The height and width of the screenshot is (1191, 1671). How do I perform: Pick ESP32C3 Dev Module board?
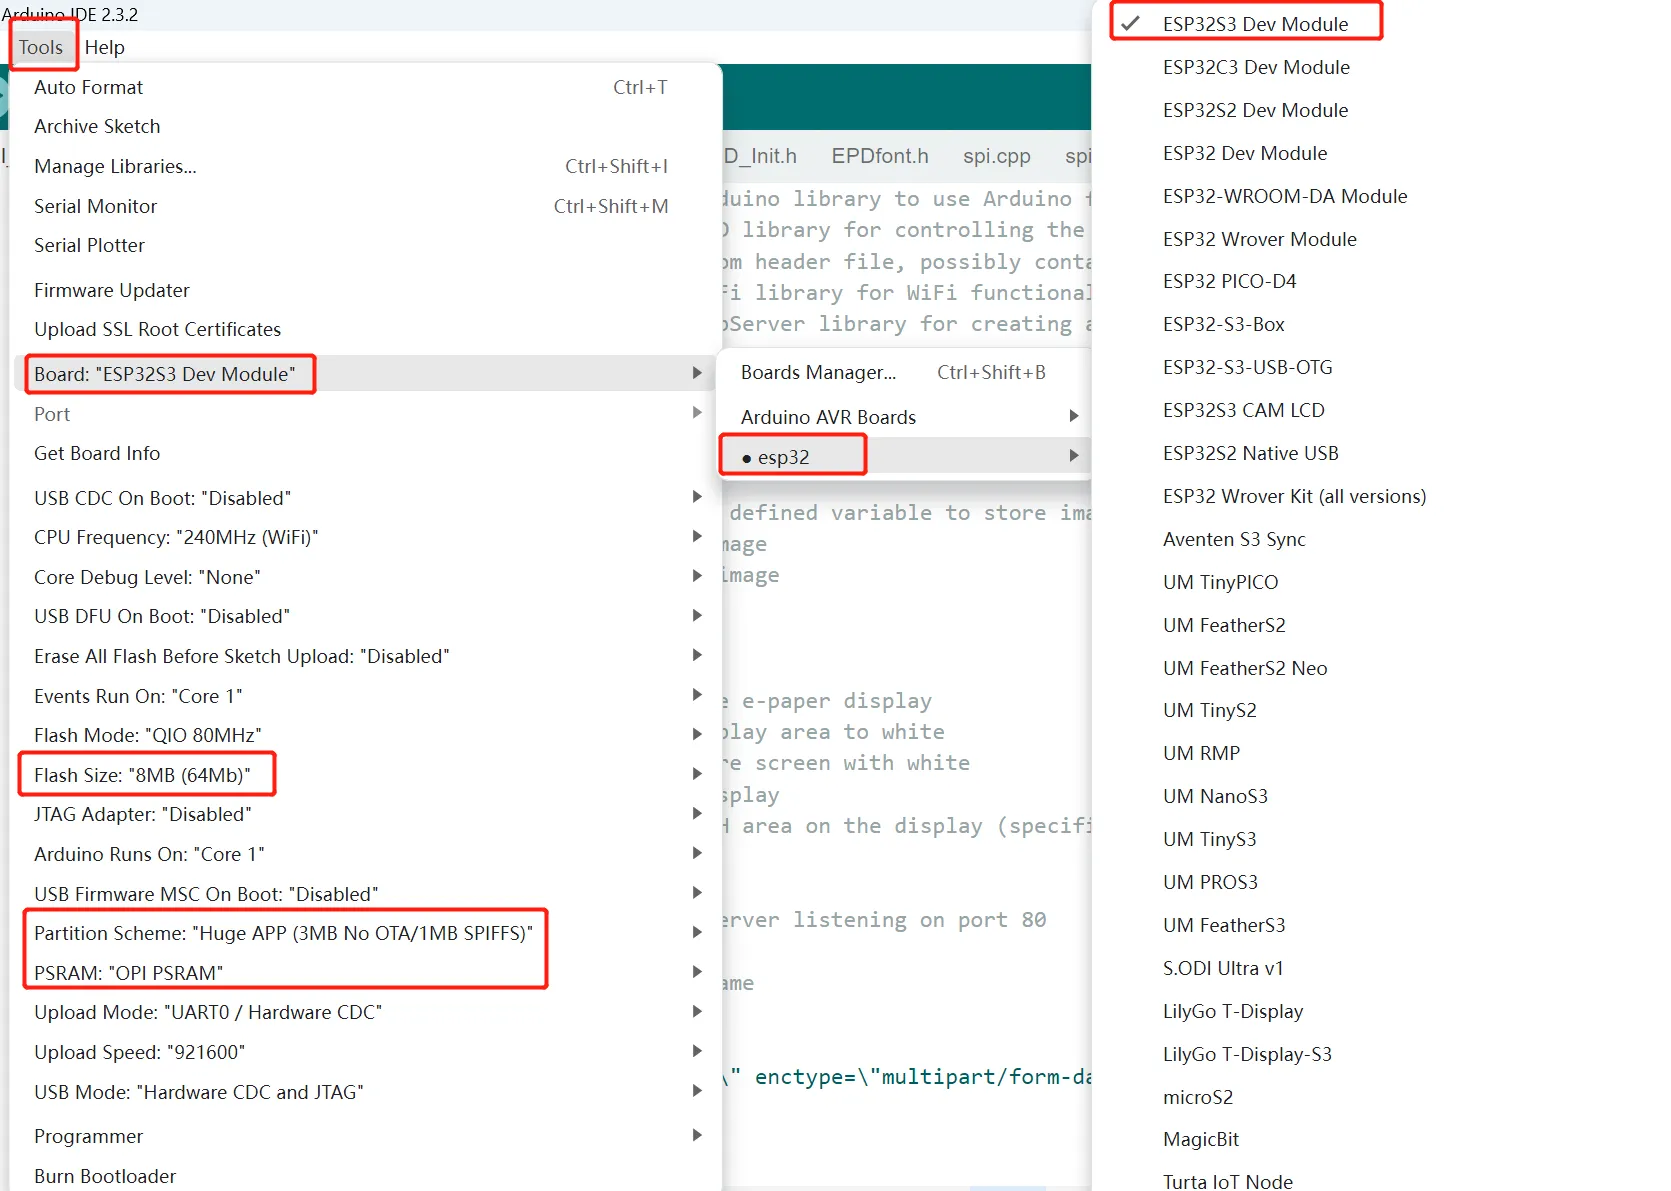pos(1256,67)
